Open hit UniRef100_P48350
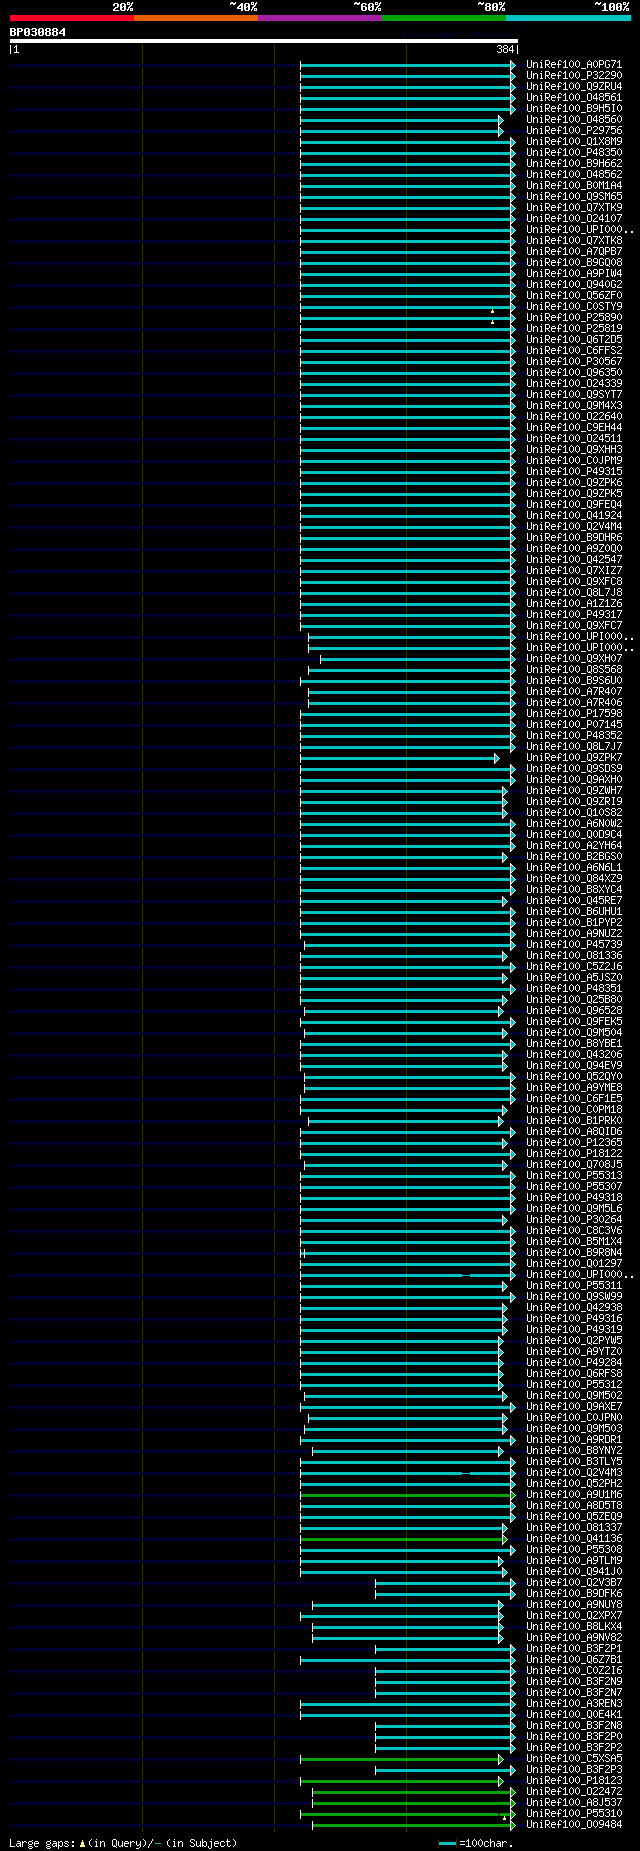 [574, 152]
